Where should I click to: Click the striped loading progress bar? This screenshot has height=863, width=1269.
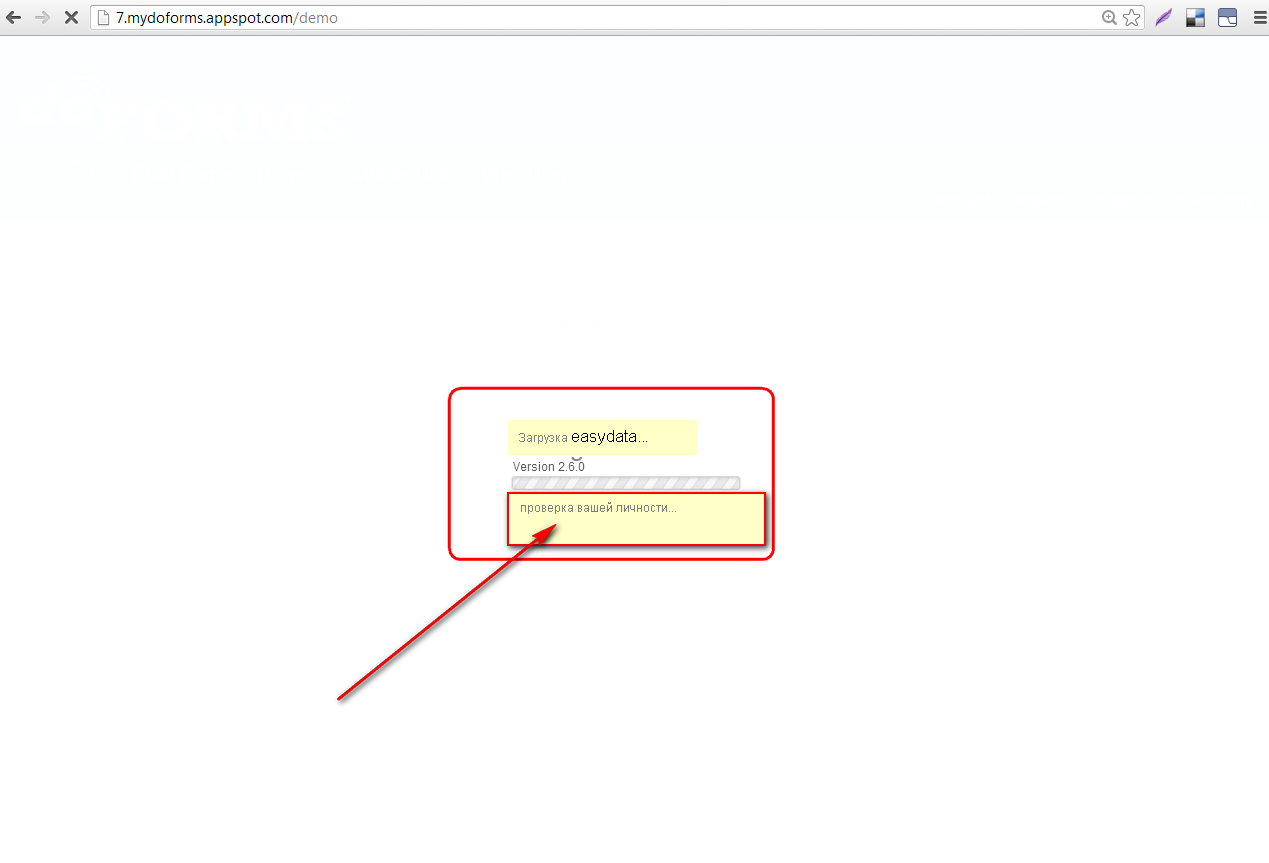pyautogui.click(x=625, y=483)
